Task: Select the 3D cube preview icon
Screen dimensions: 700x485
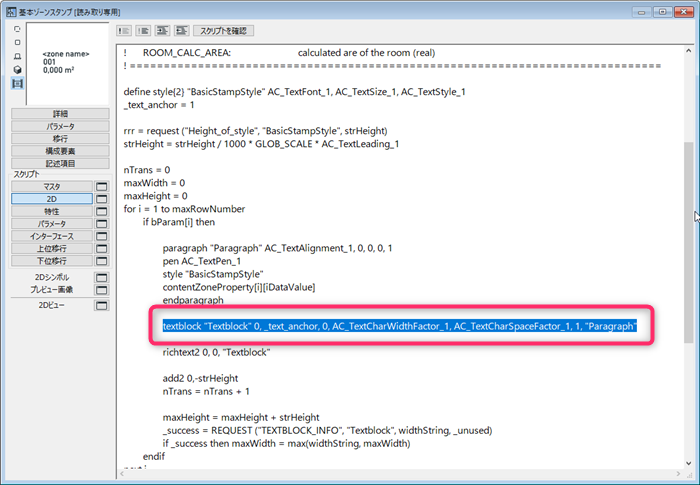Action: tap(17, 70)
